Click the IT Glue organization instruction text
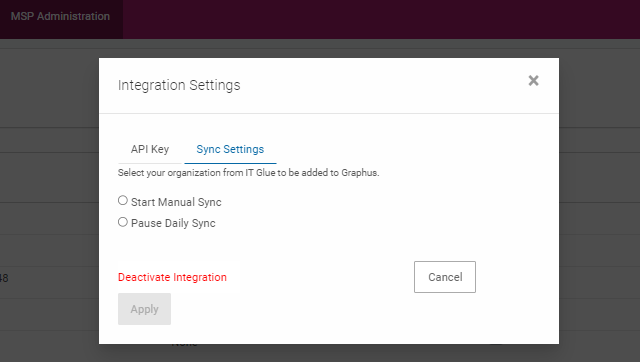The width and height of the screenshot is (640, 362). [249, 173]
